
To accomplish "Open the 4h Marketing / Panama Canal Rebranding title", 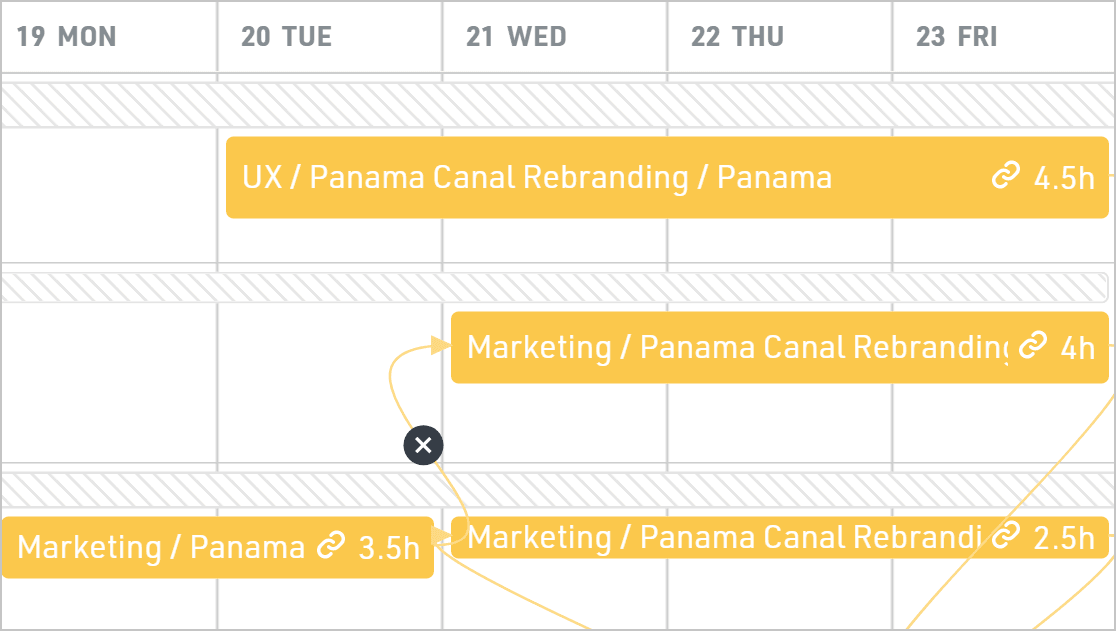I will click(x=737, y=347).
